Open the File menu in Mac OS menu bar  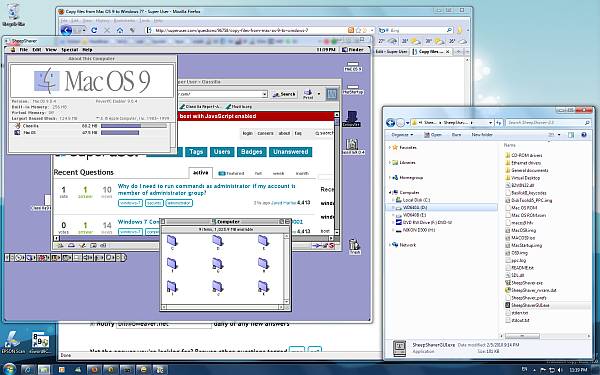pyautogui.click(x=24, y=50)
